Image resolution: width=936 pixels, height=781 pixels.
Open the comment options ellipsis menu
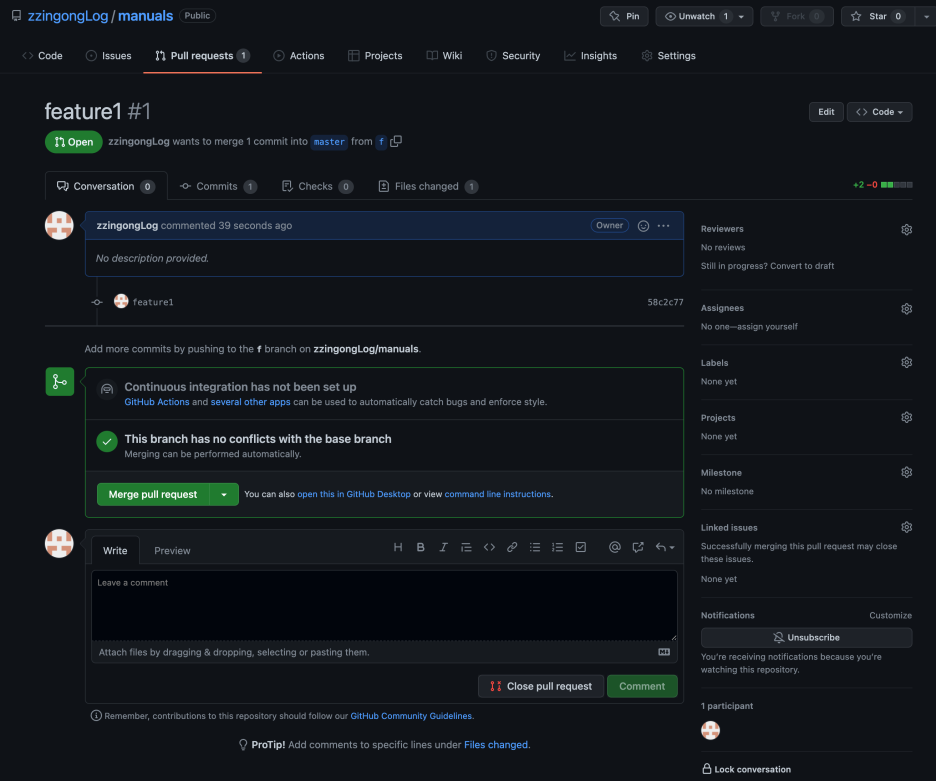click(664, 226)
